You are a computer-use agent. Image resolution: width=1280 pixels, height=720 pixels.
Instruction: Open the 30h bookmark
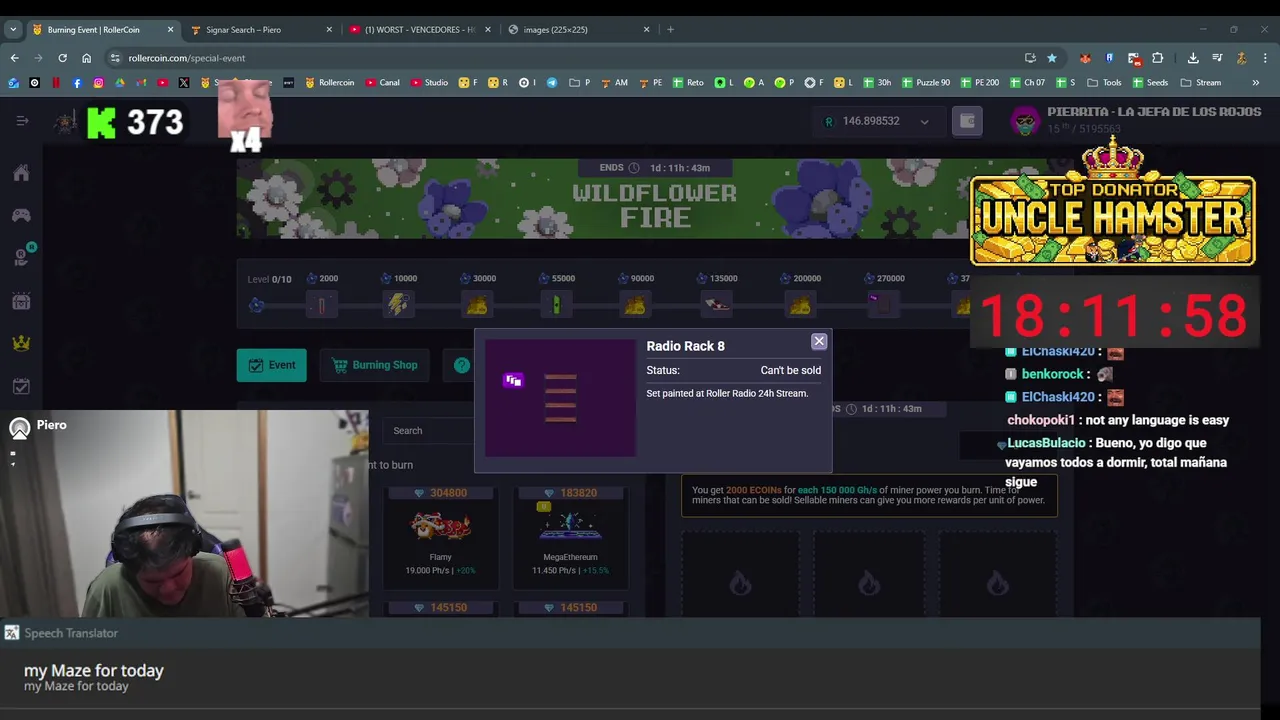tap(876, 82)
